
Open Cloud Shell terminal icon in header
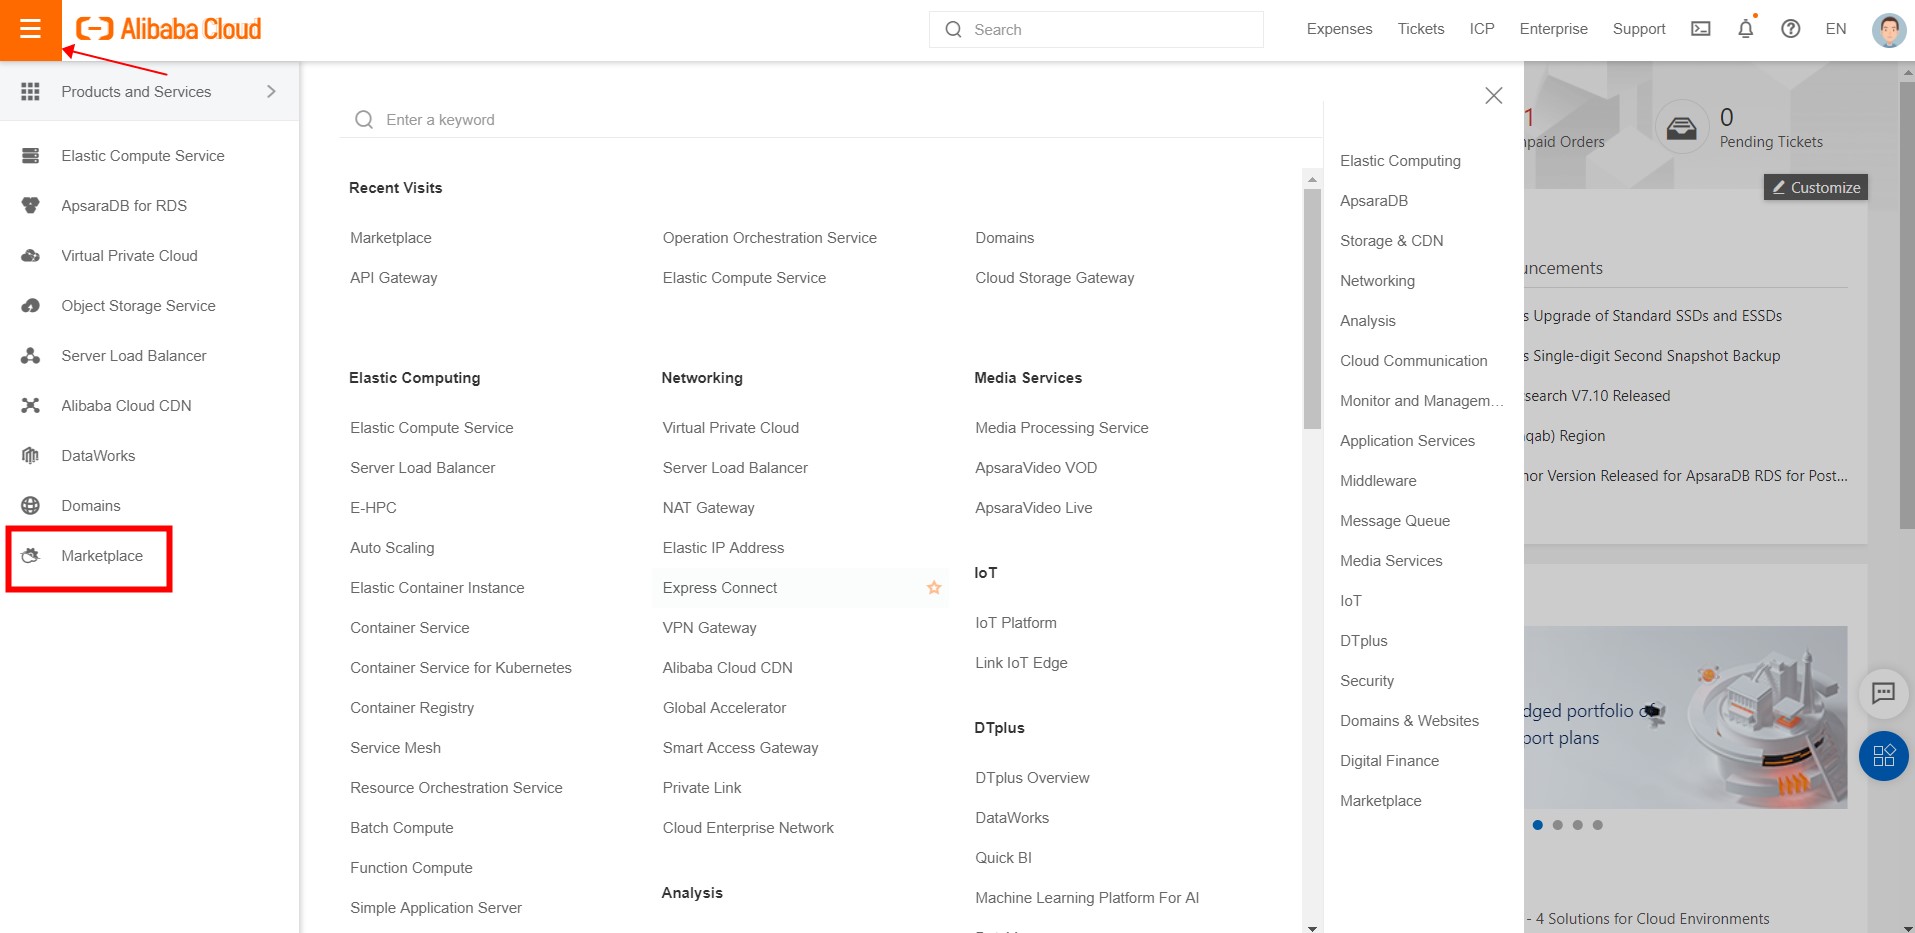(x=1700, y=29)
